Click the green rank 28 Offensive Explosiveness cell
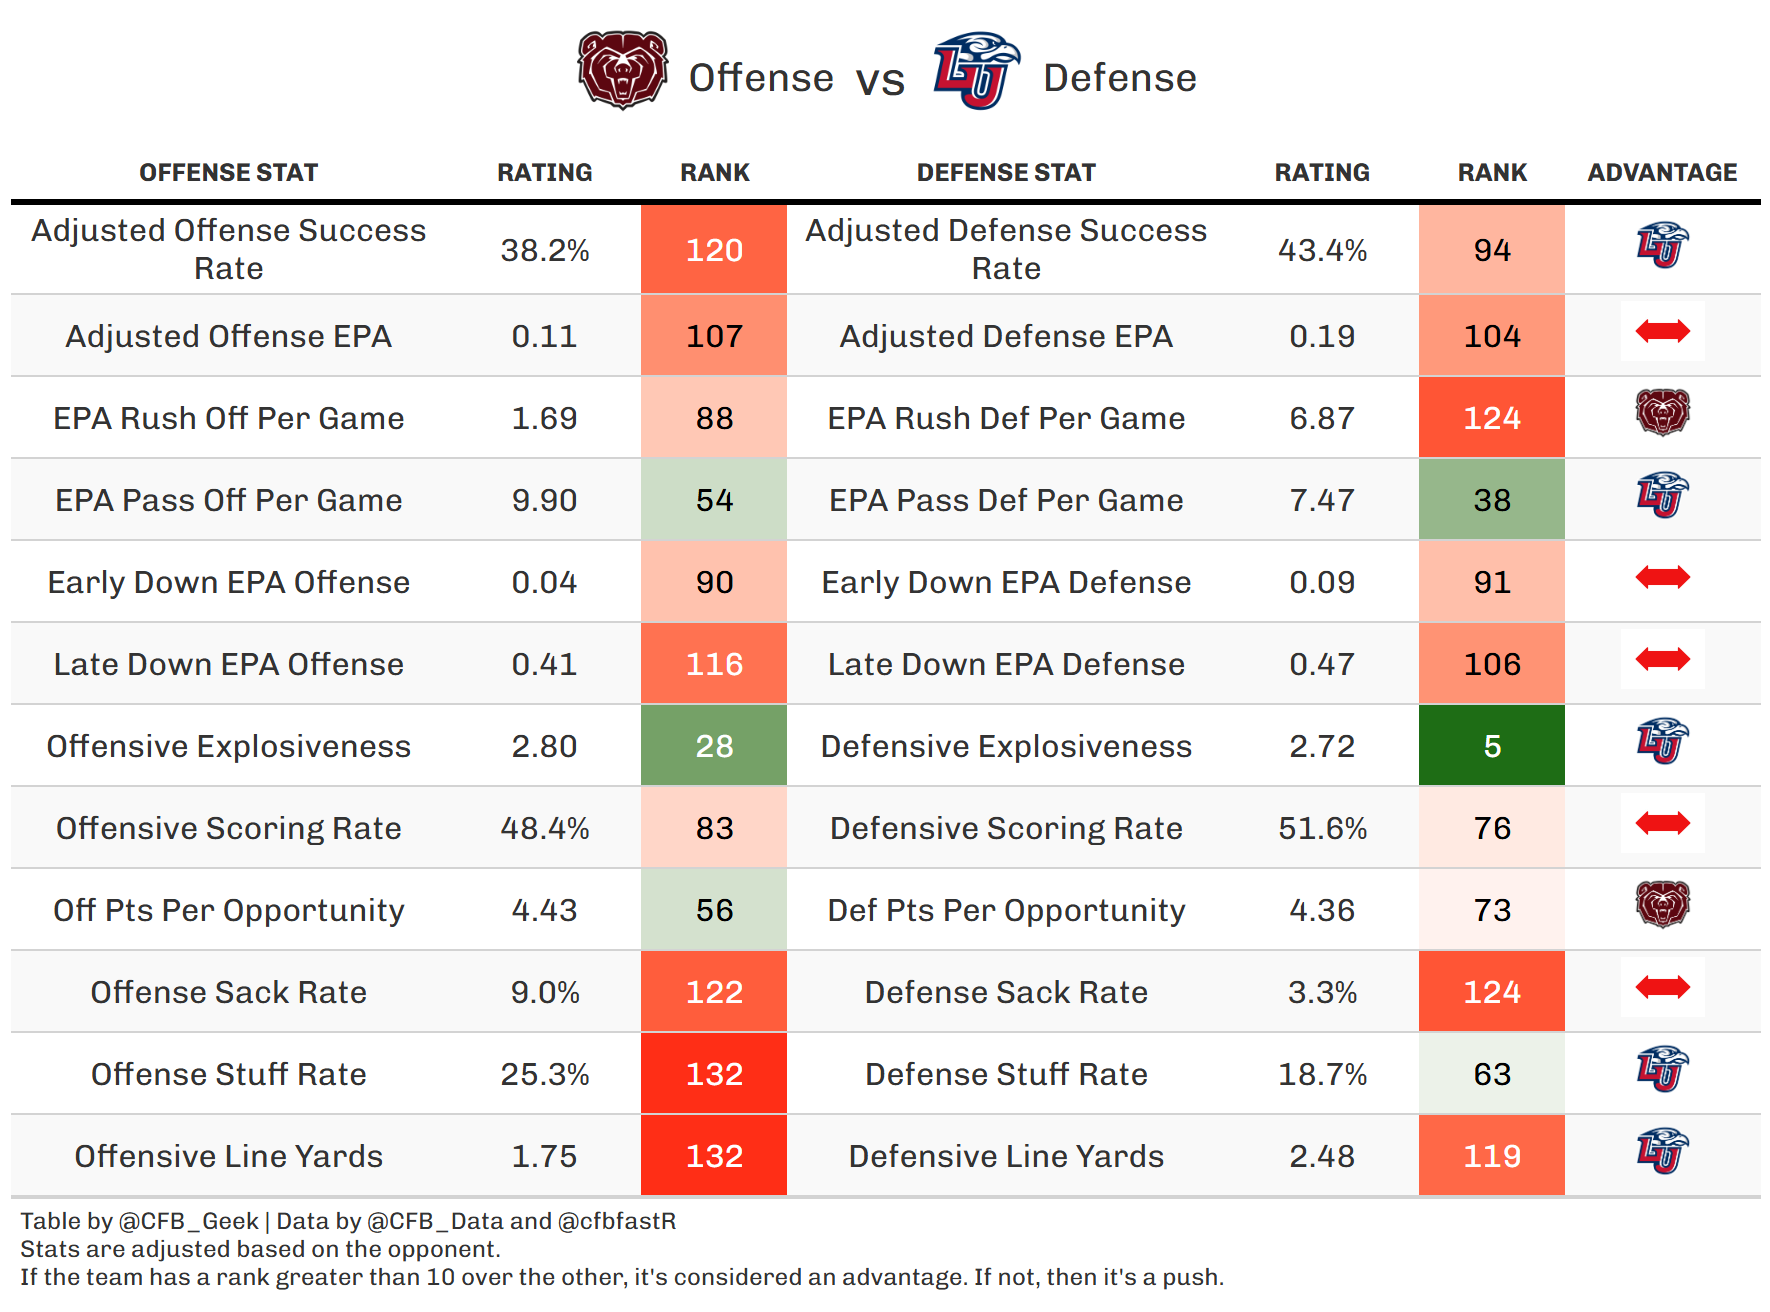 (x=714, y=746)
